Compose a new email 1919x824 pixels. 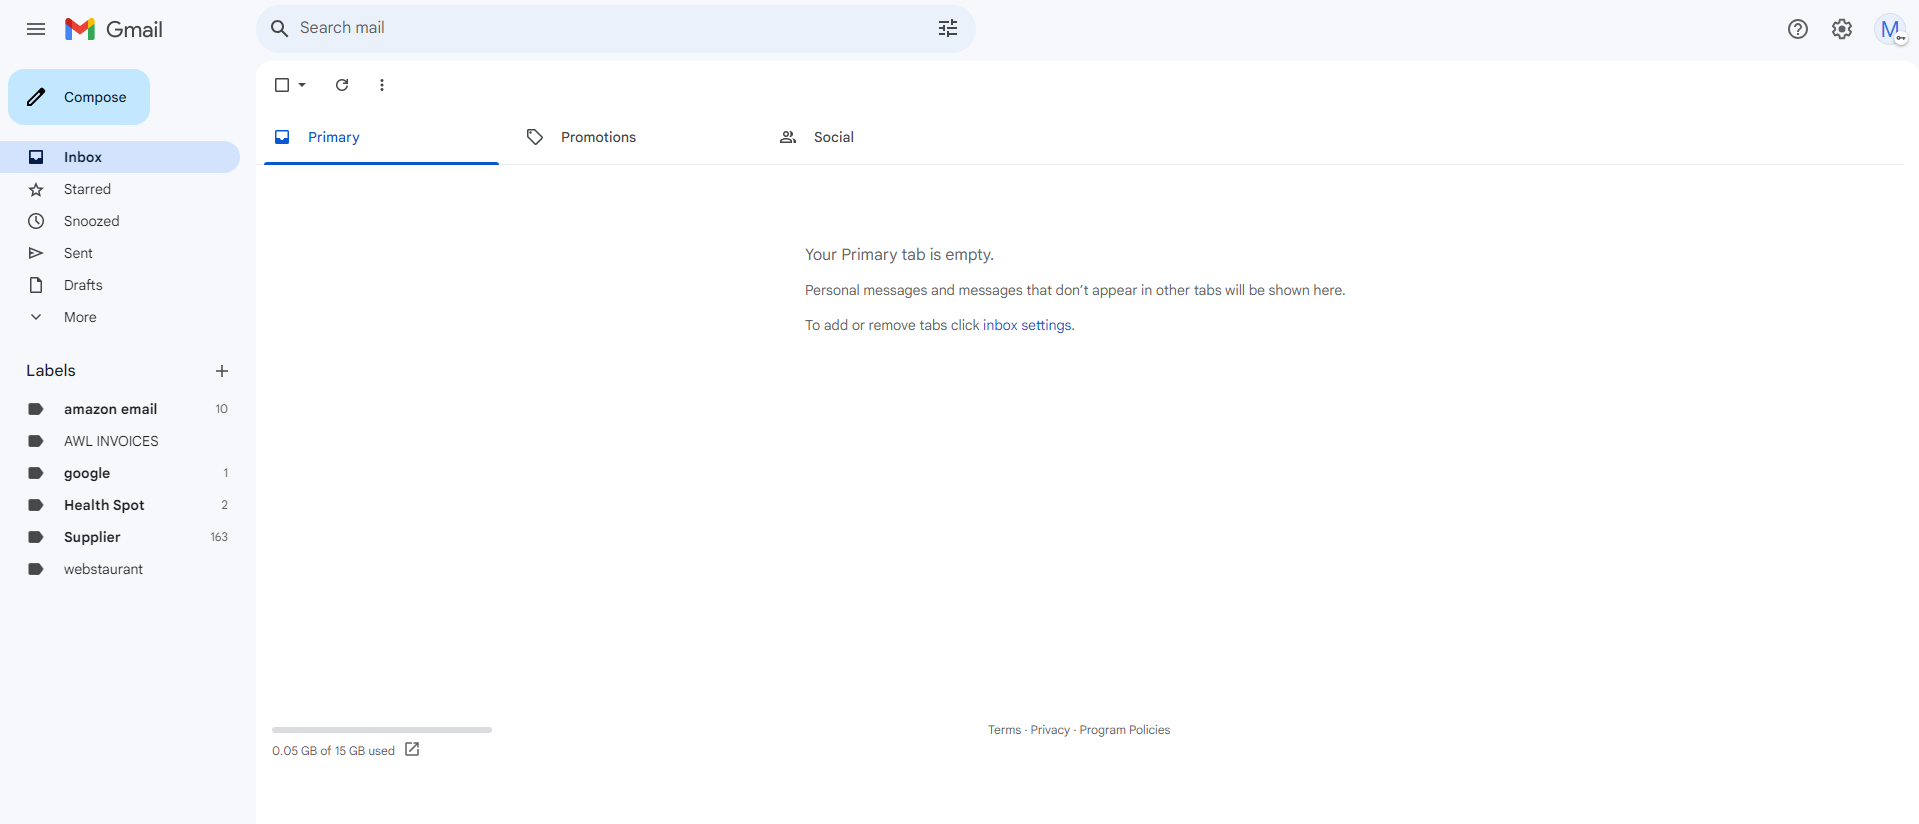79,97
